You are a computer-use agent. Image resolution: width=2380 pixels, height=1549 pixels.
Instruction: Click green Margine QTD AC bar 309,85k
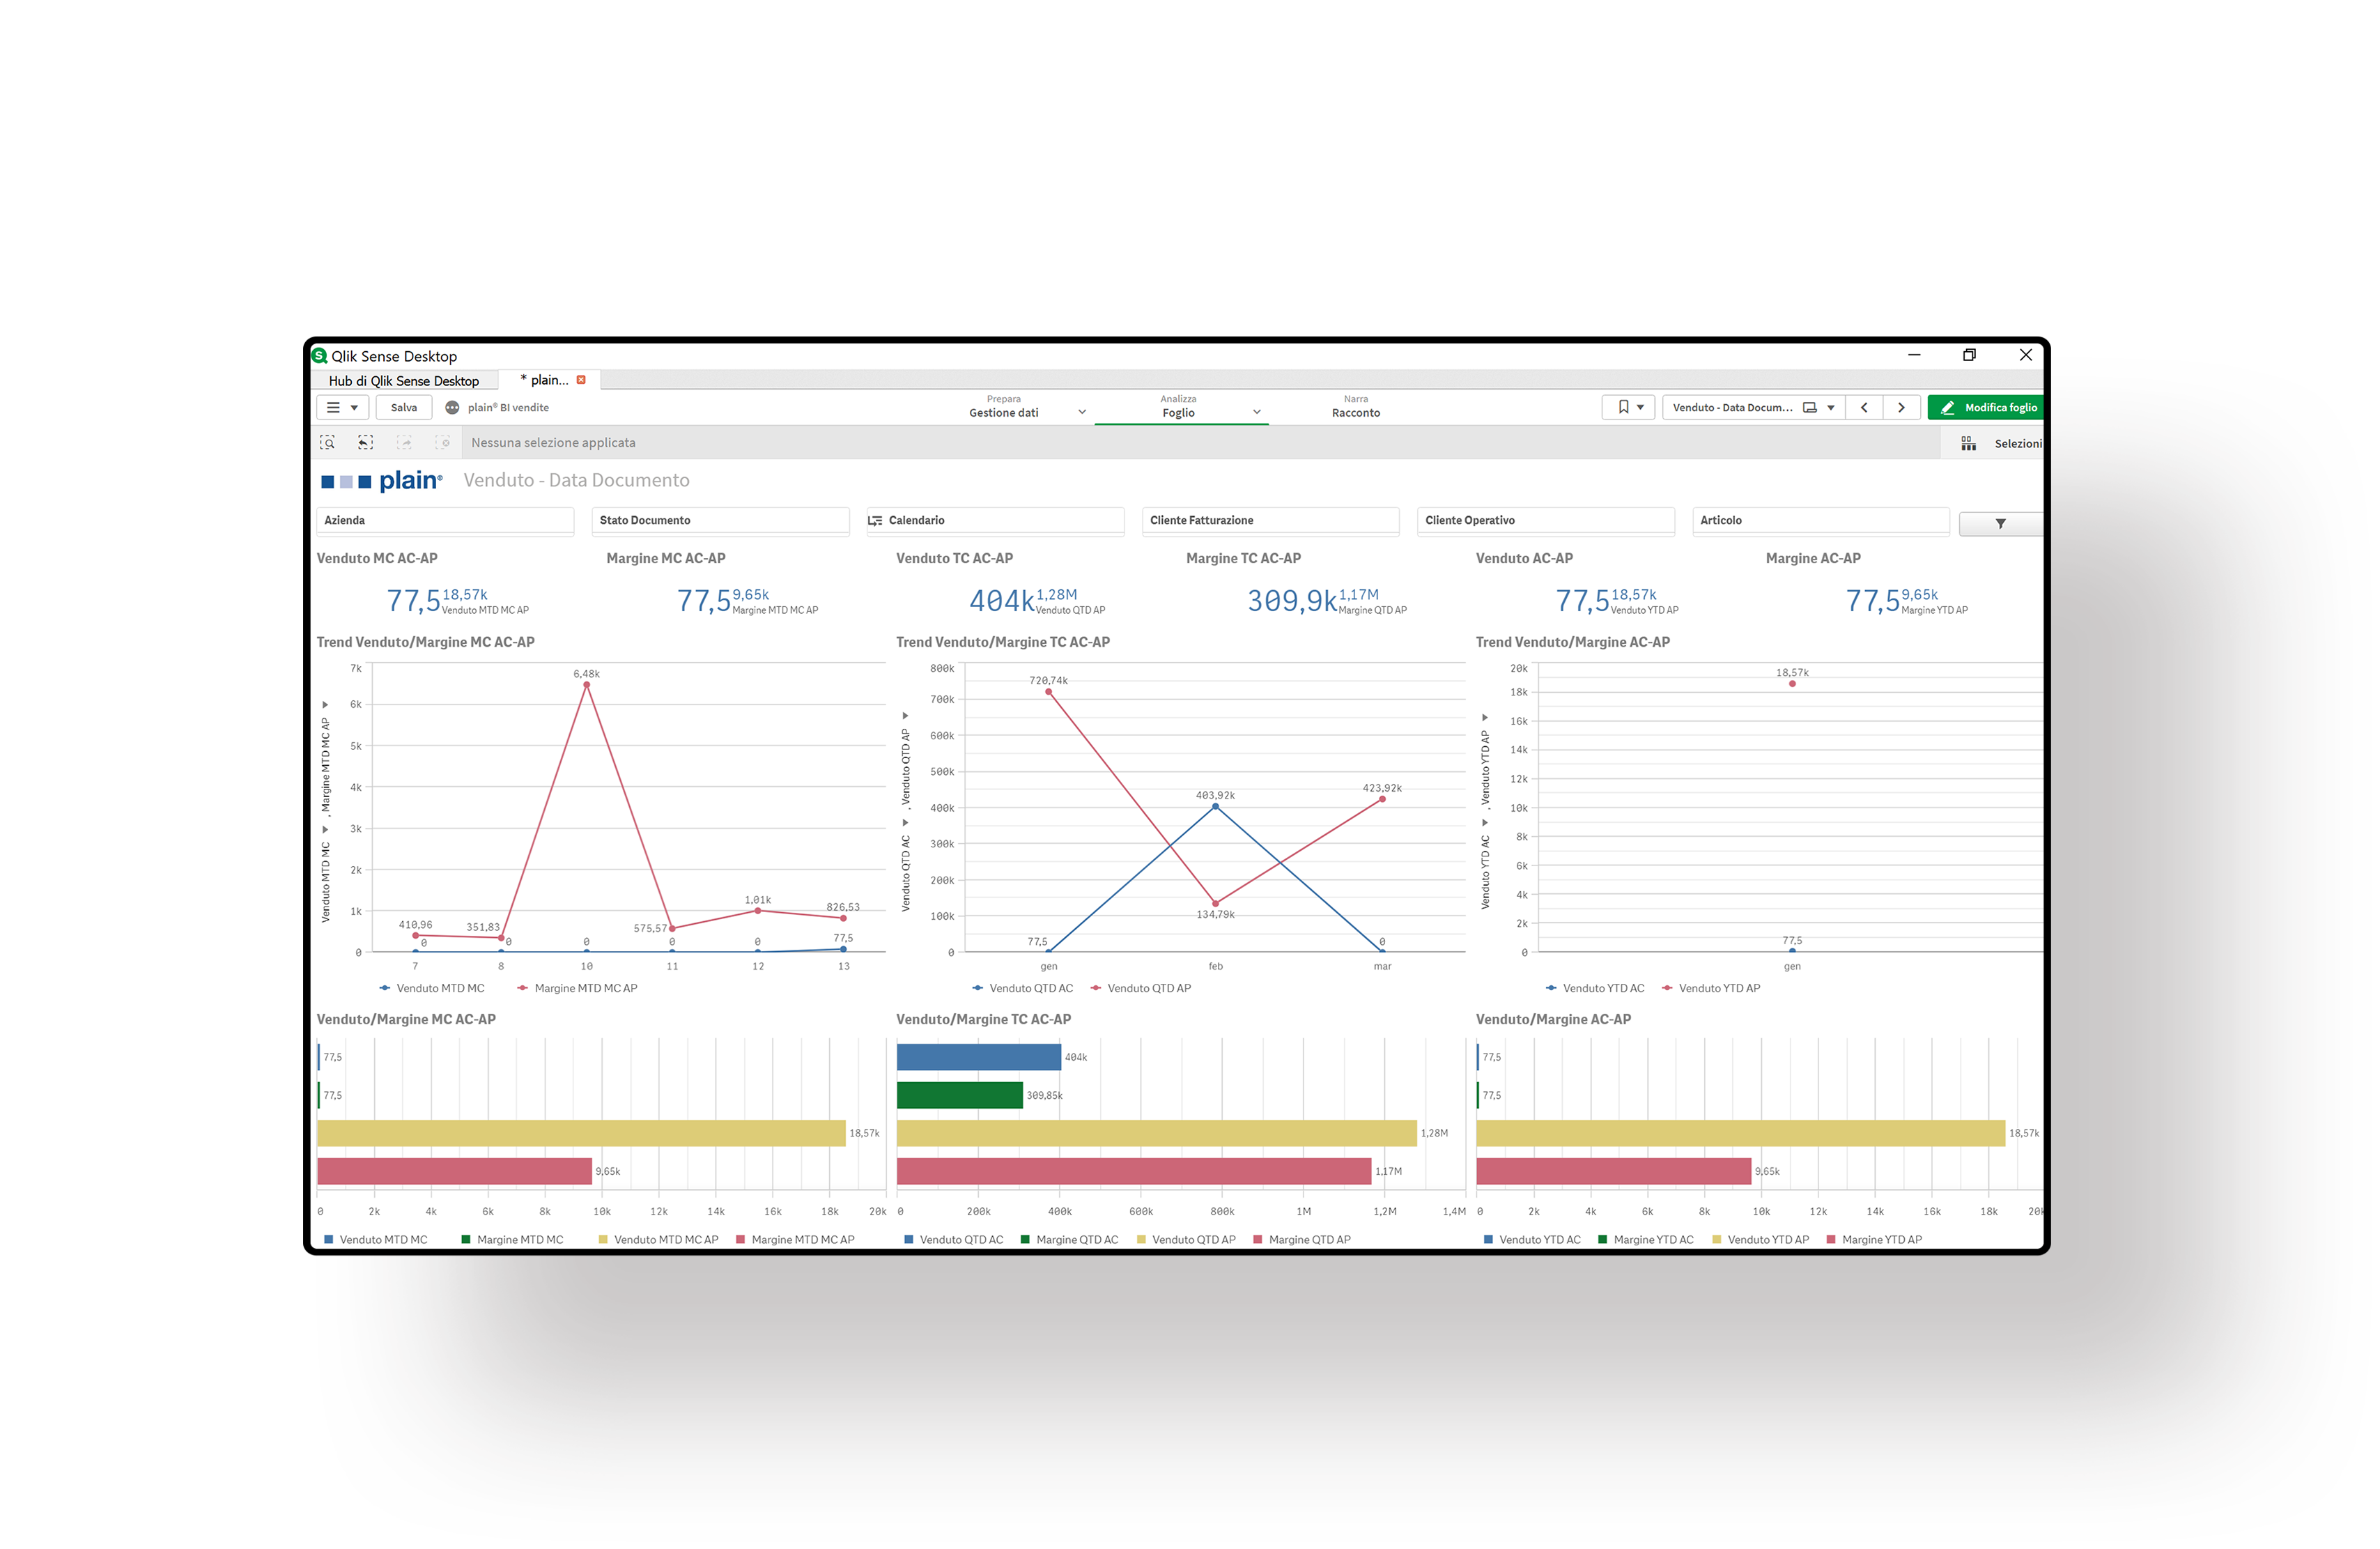[960, 1096]
